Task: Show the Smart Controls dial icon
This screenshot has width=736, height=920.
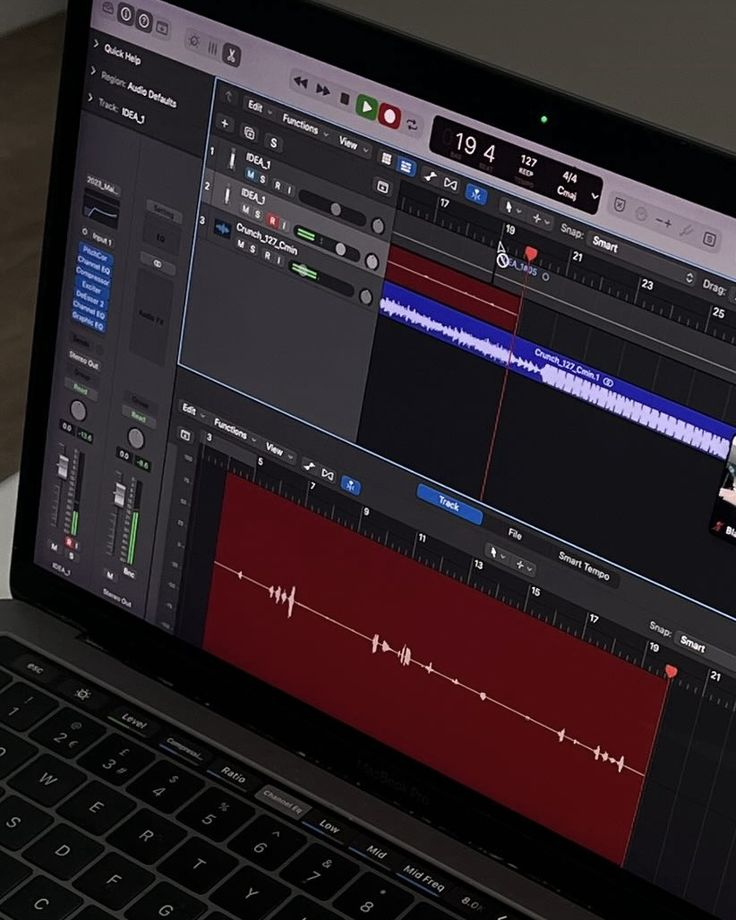Action: tap(193, 40)
